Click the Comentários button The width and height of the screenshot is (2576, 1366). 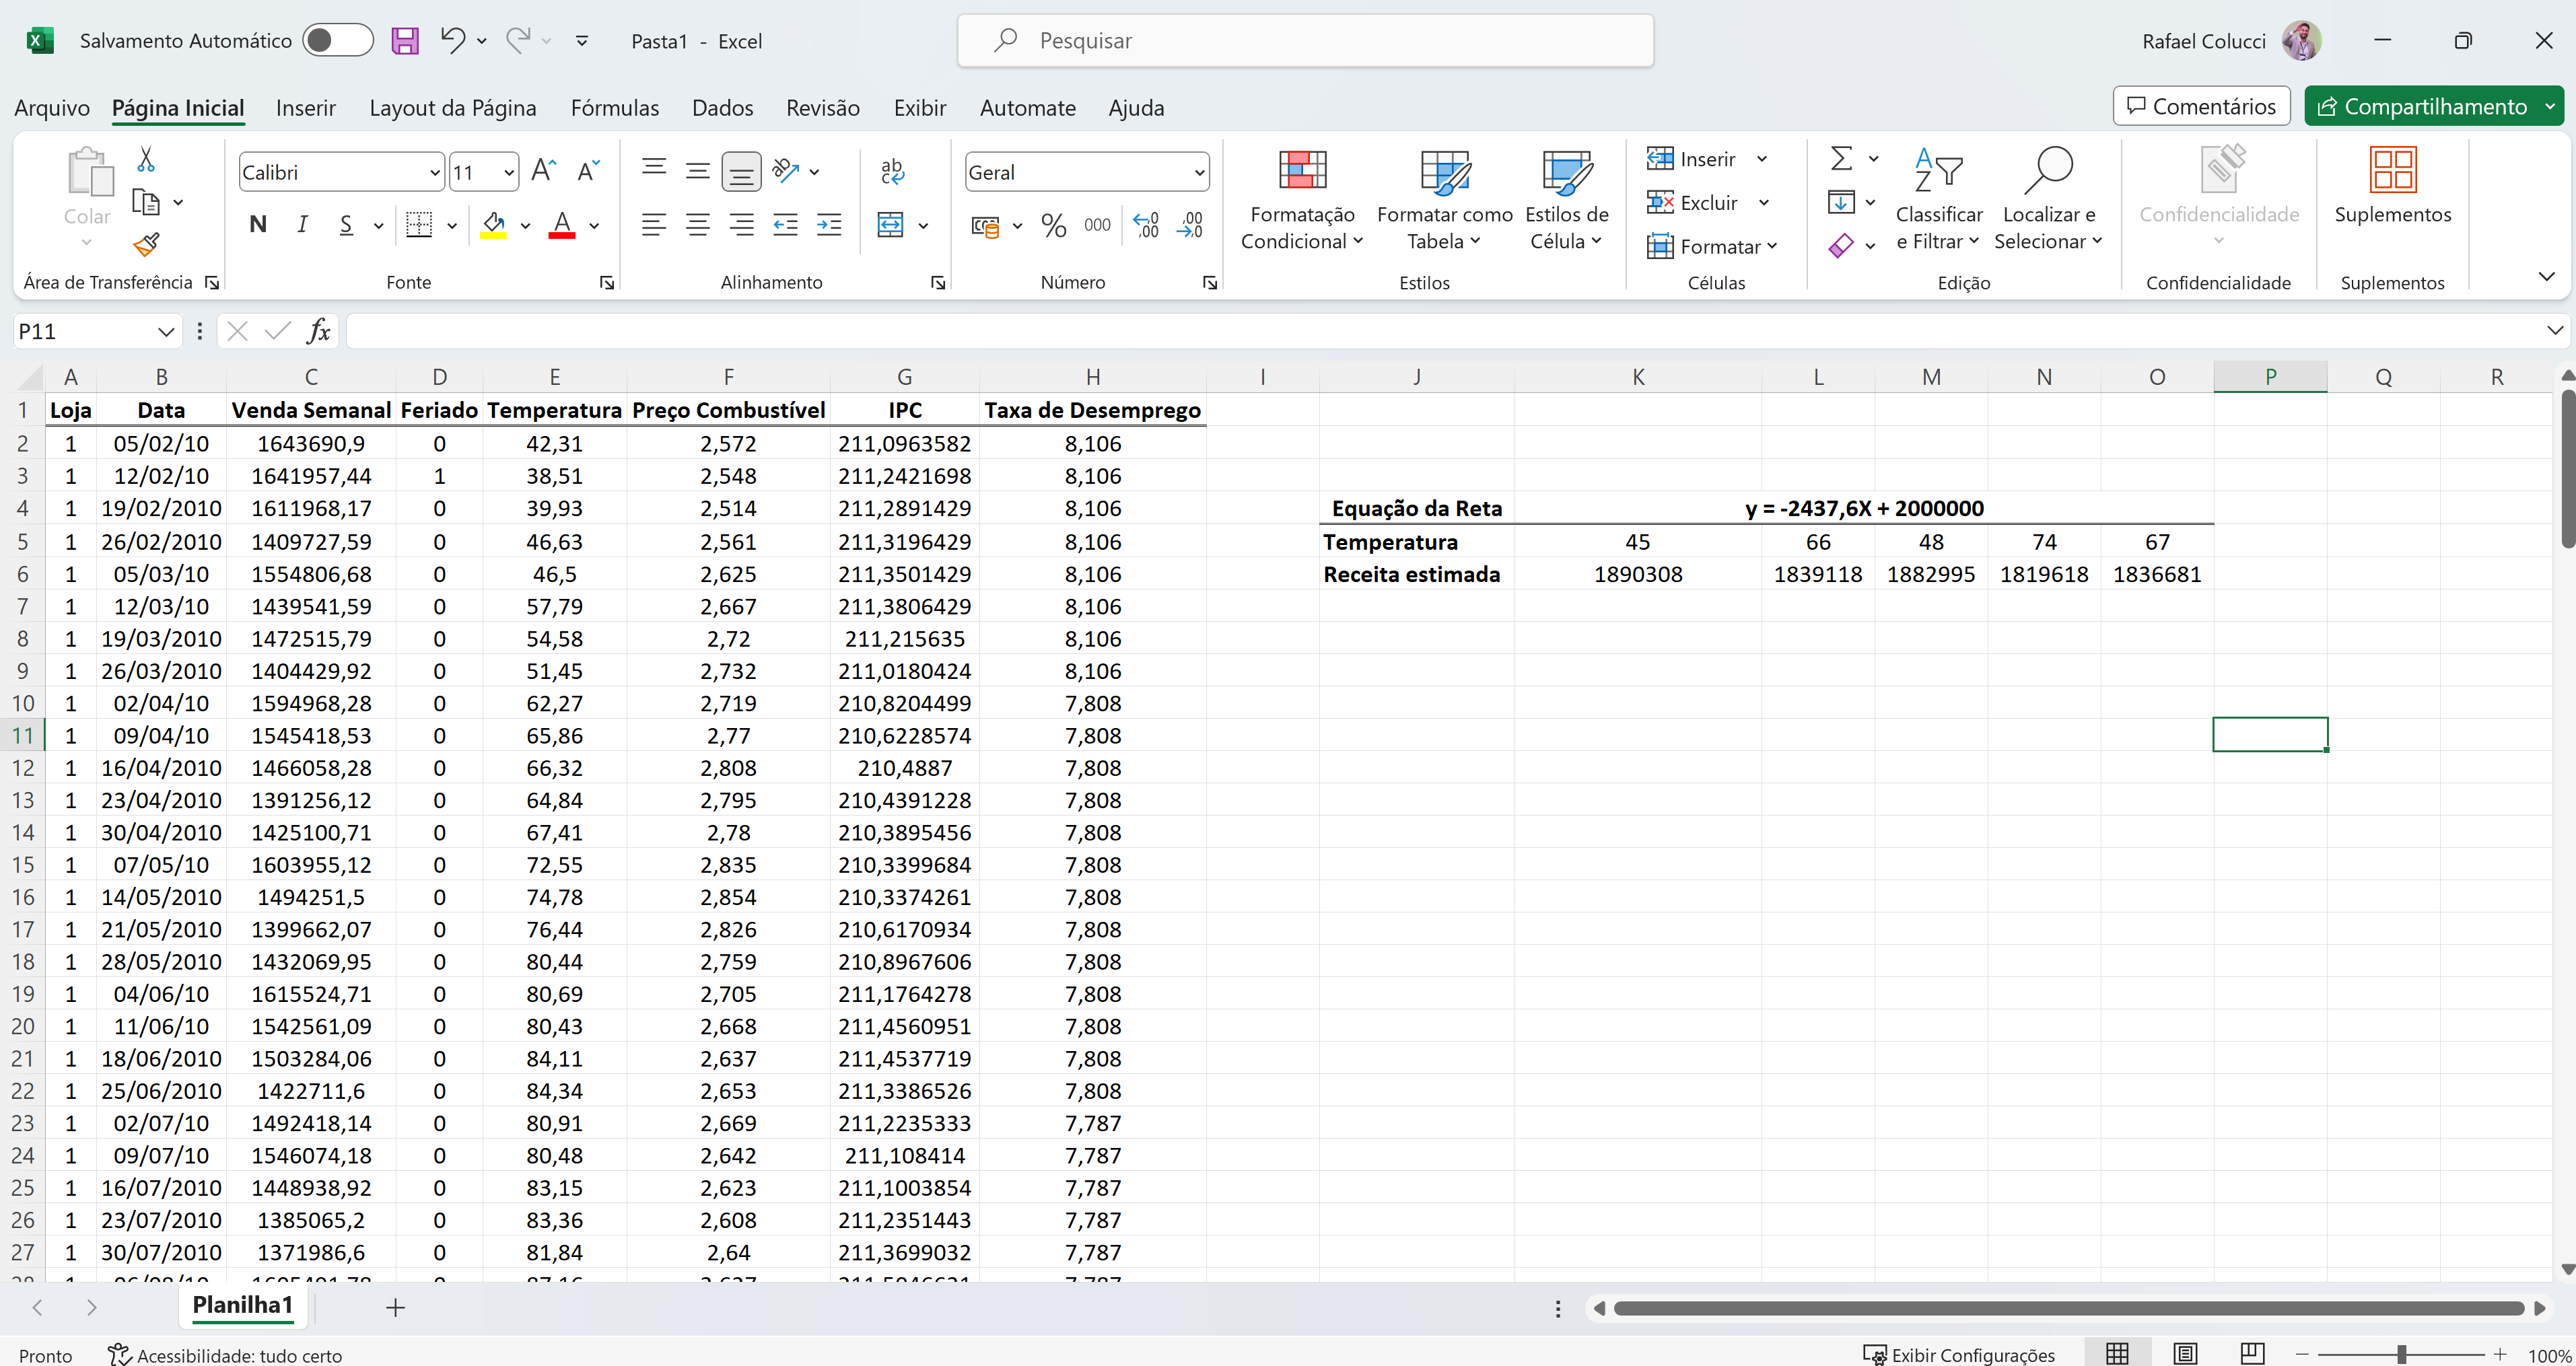point(2201,106)
